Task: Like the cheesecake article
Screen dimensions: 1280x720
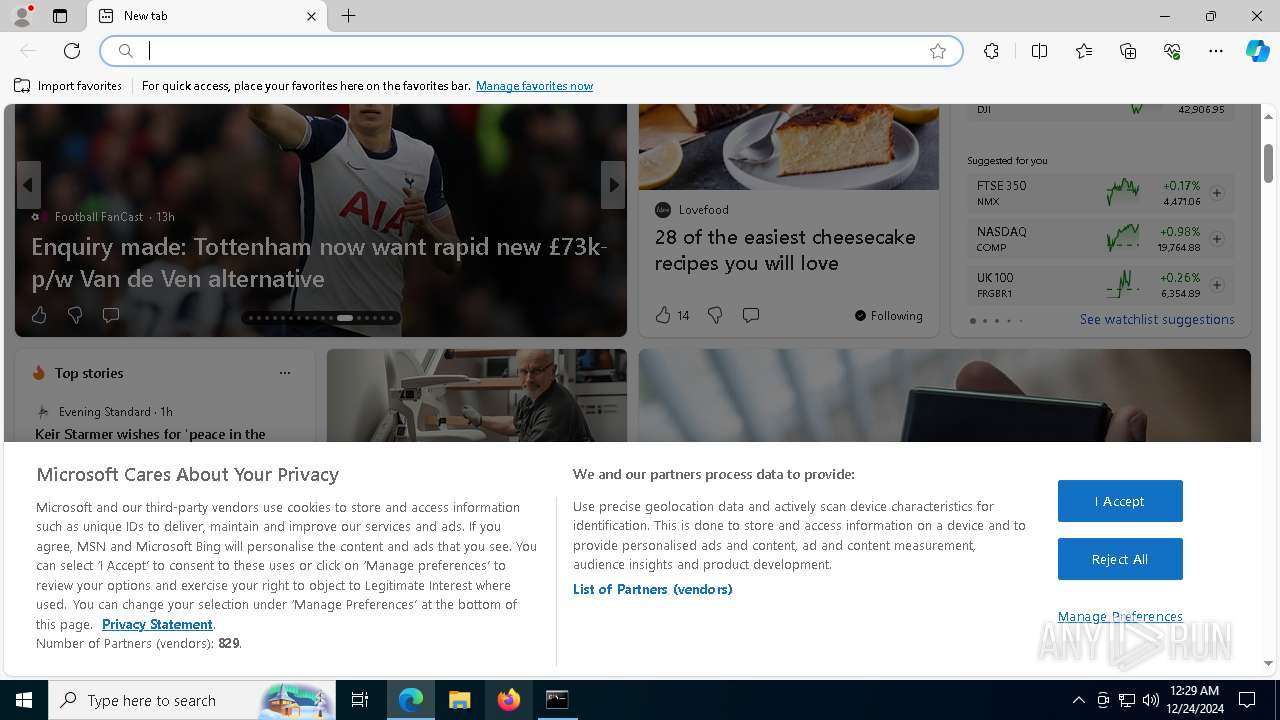Action: (663, 315)
